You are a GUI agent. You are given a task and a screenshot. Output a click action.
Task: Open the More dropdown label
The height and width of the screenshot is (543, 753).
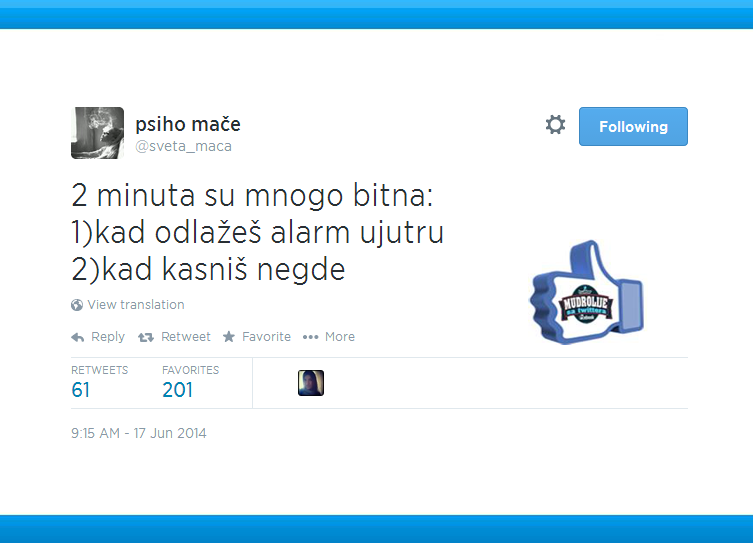pos(340,337)
